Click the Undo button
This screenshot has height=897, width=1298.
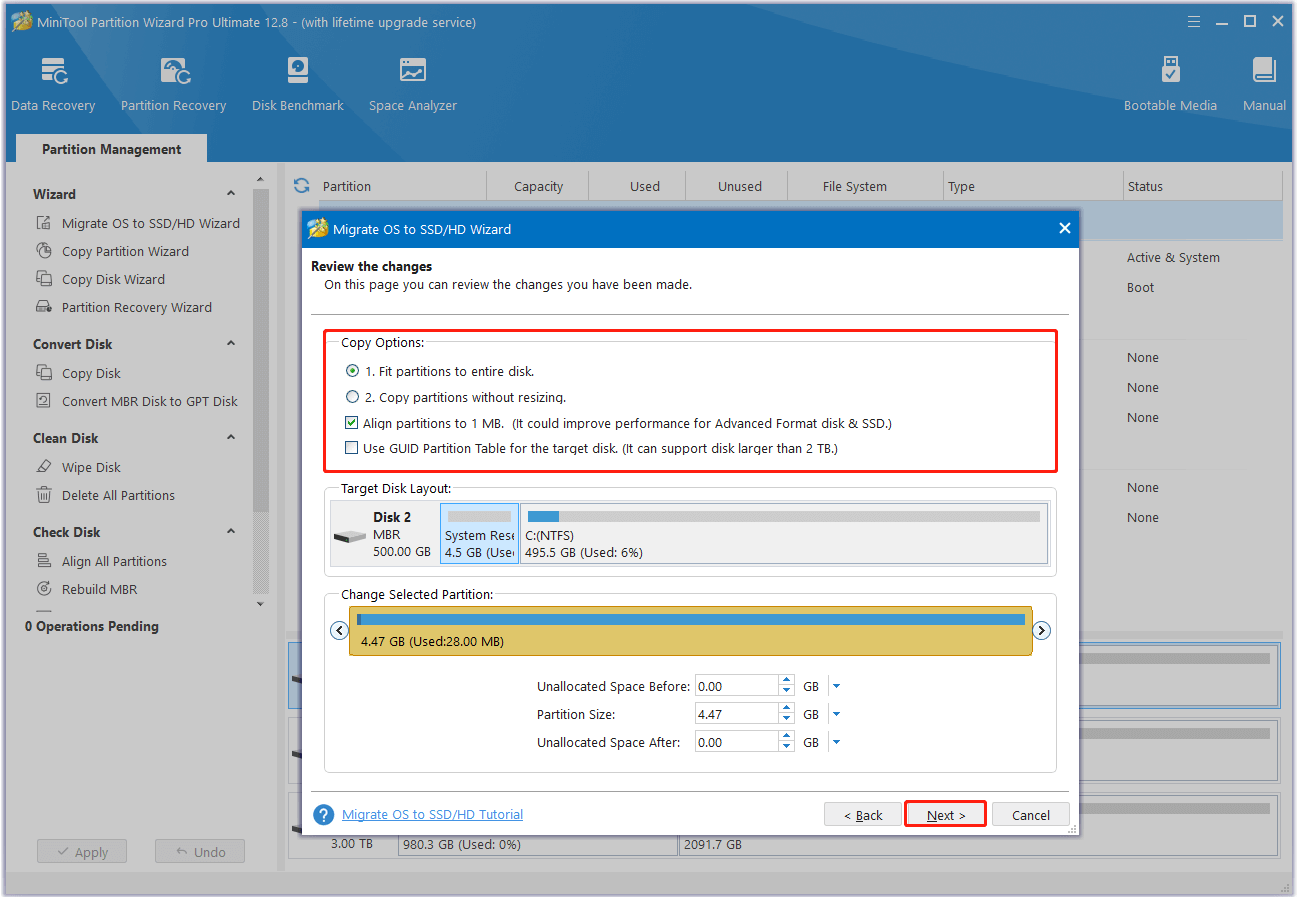click(x=199, y=852)
